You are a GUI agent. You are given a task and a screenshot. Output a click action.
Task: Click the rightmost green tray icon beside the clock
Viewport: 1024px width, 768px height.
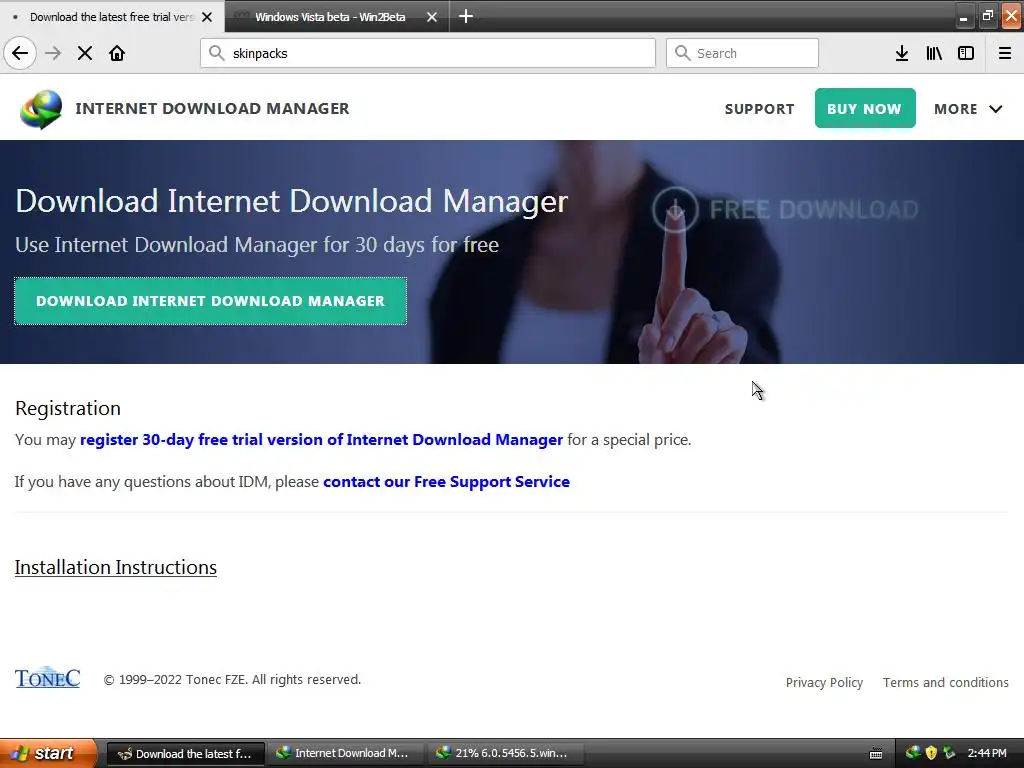click(x=949, y=753)
